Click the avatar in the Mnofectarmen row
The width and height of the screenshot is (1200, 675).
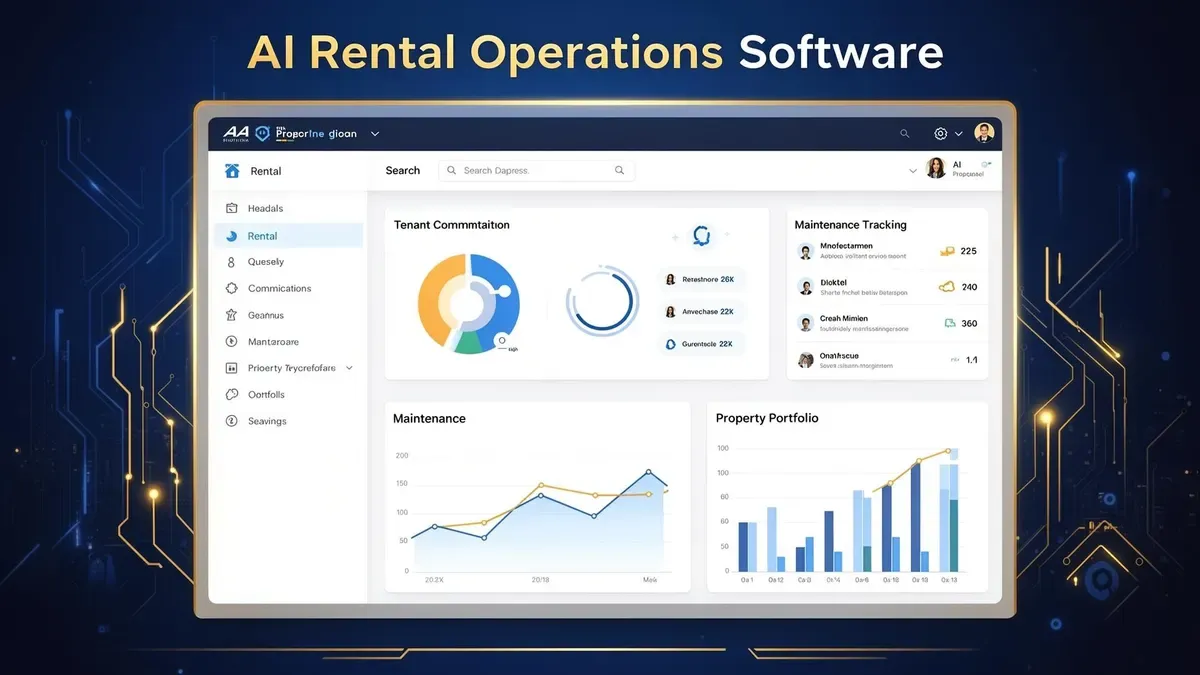pos(806,251)
